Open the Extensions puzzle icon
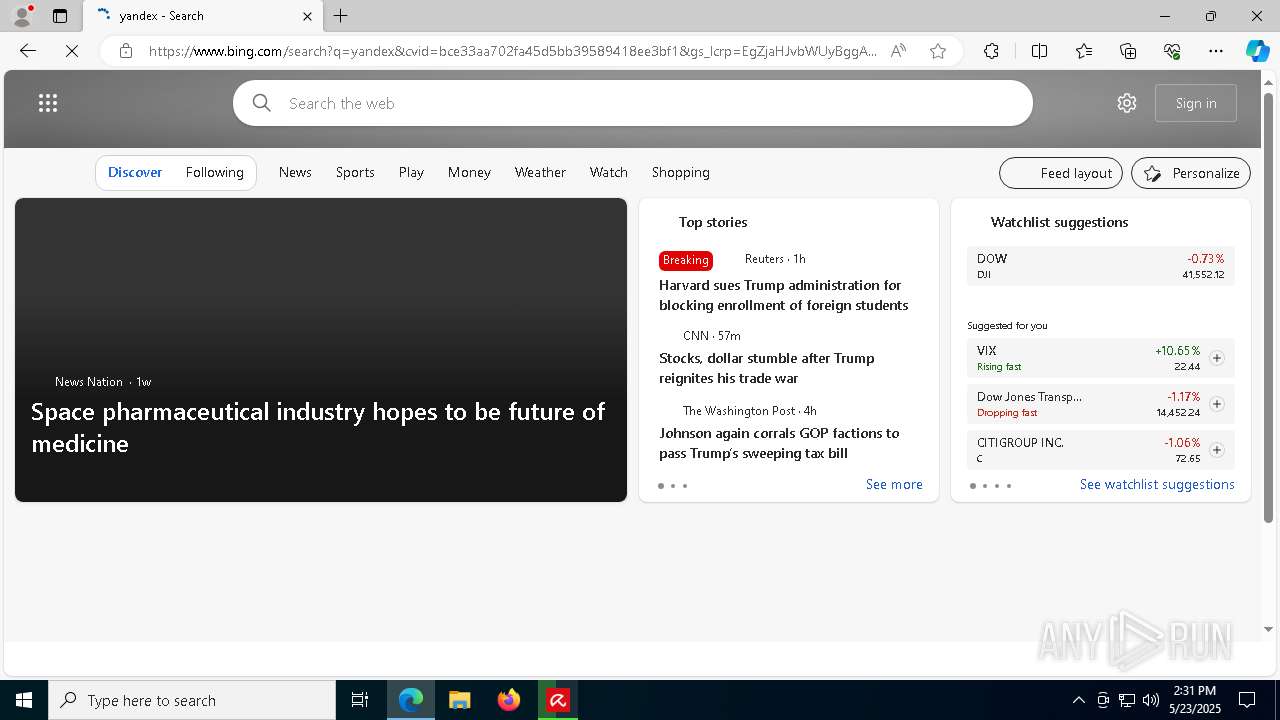1280x720 pixels. (x=991, y=51)
